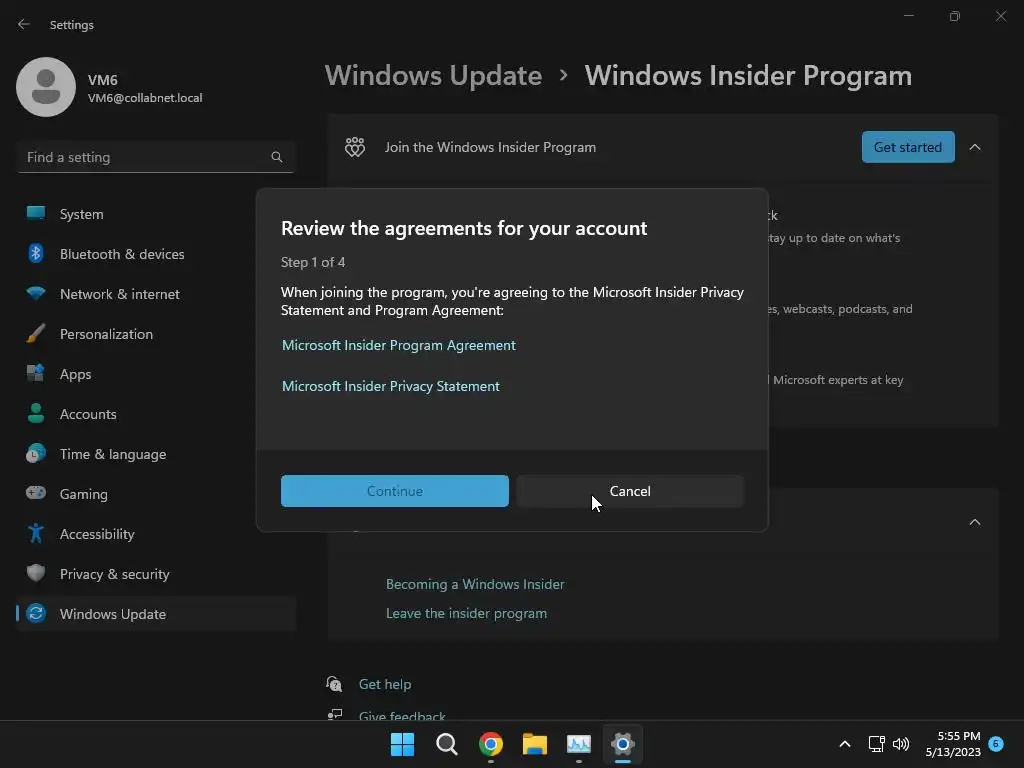The image size is (1024, 768).
Task: Collapse the section containing Becoming a Windows Insider
Action: (x=974, y=522)
